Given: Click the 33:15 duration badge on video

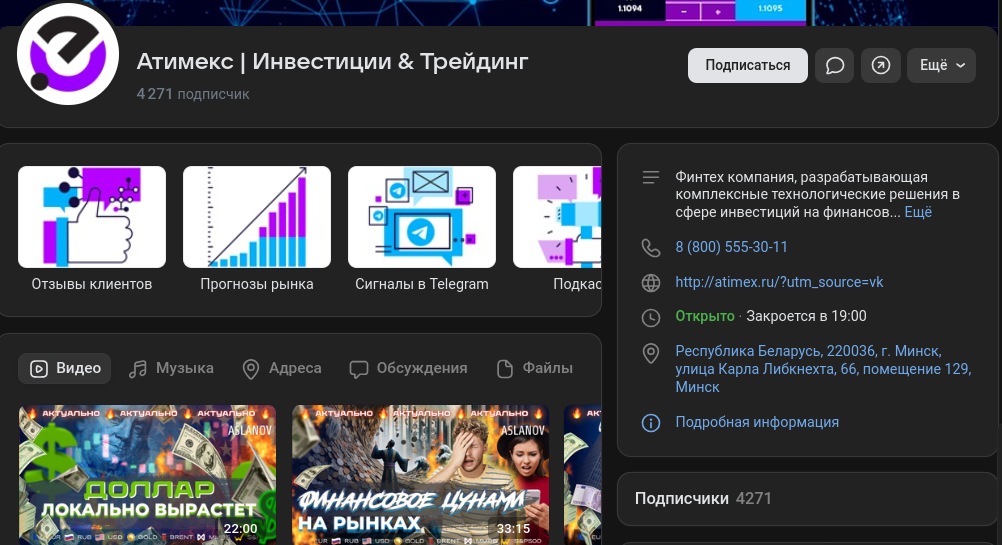Looking at the screenshot, I should tap(513, 528).
